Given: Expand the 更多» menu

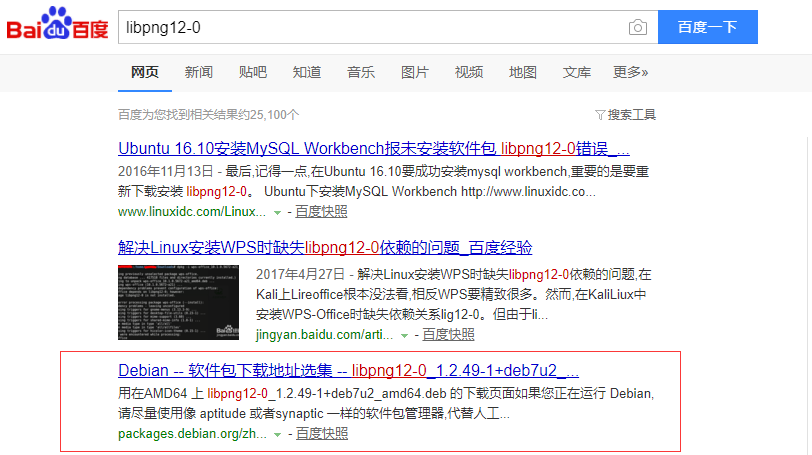Looking at the screenshot, I should coord(631,72).
